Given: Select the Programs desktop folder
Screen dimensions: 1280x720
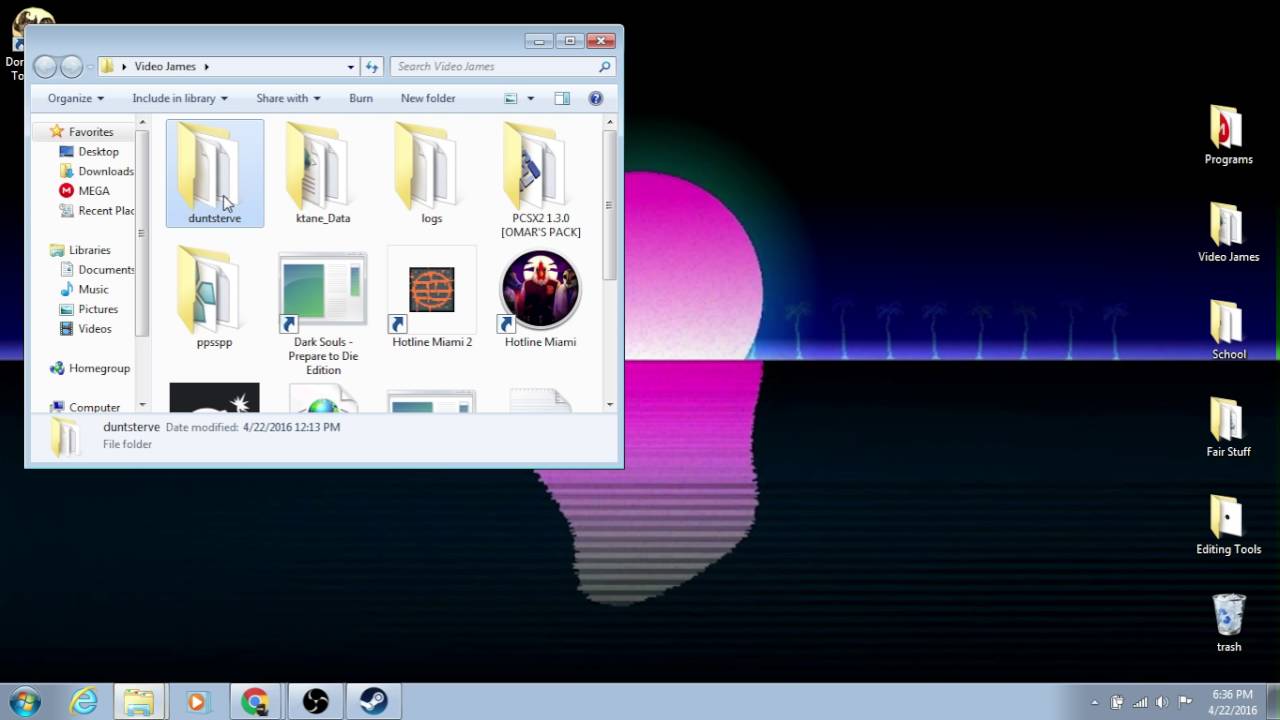Looking at the screenshot, I should point(1228,136).
